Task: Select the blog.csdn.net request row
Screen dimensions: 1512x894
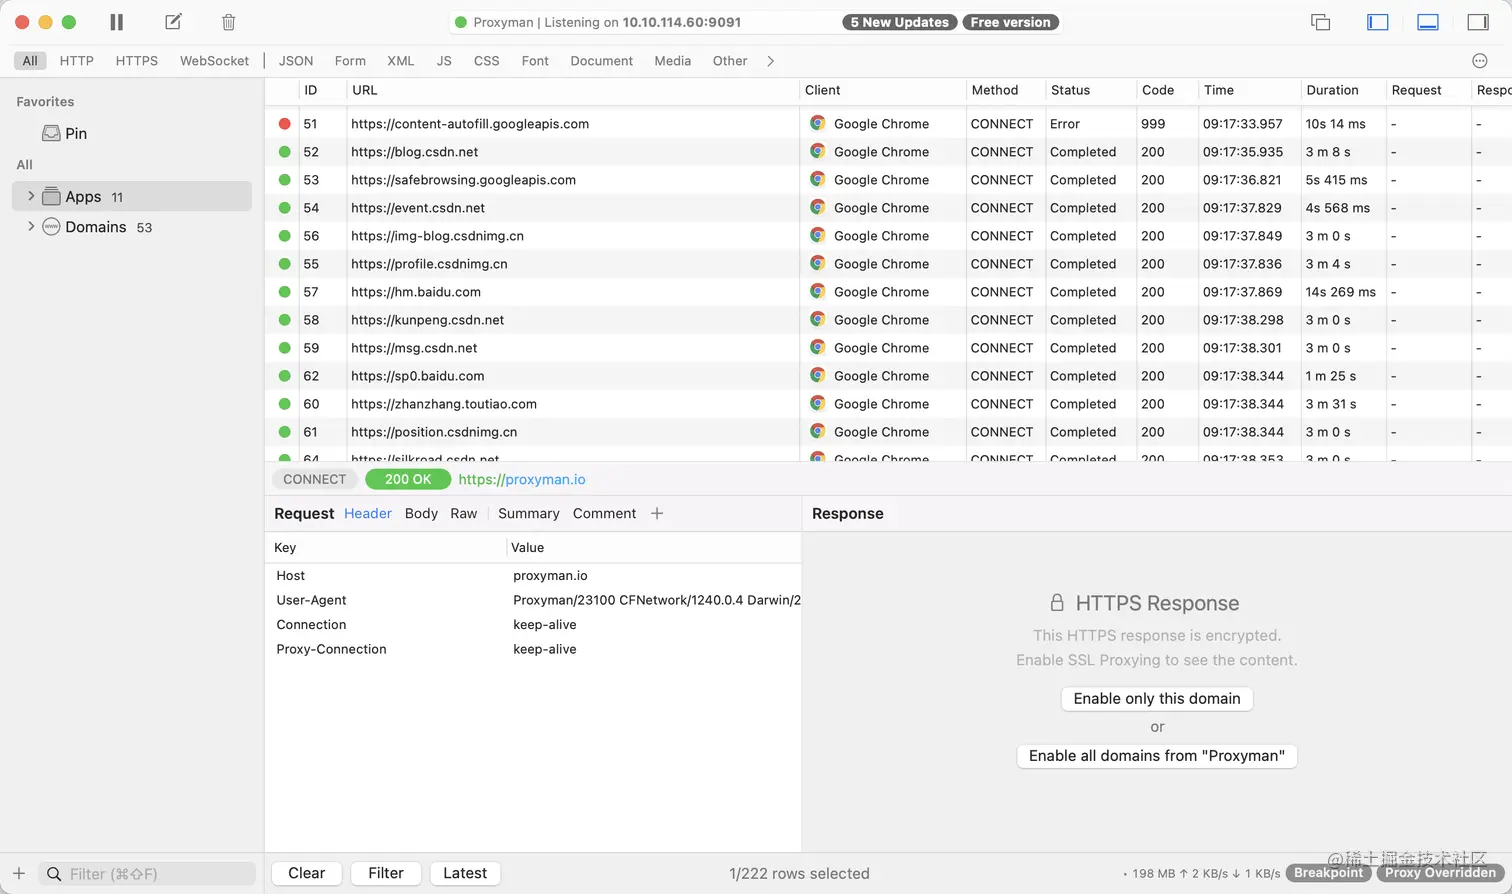Action: (x=888, y=152)
